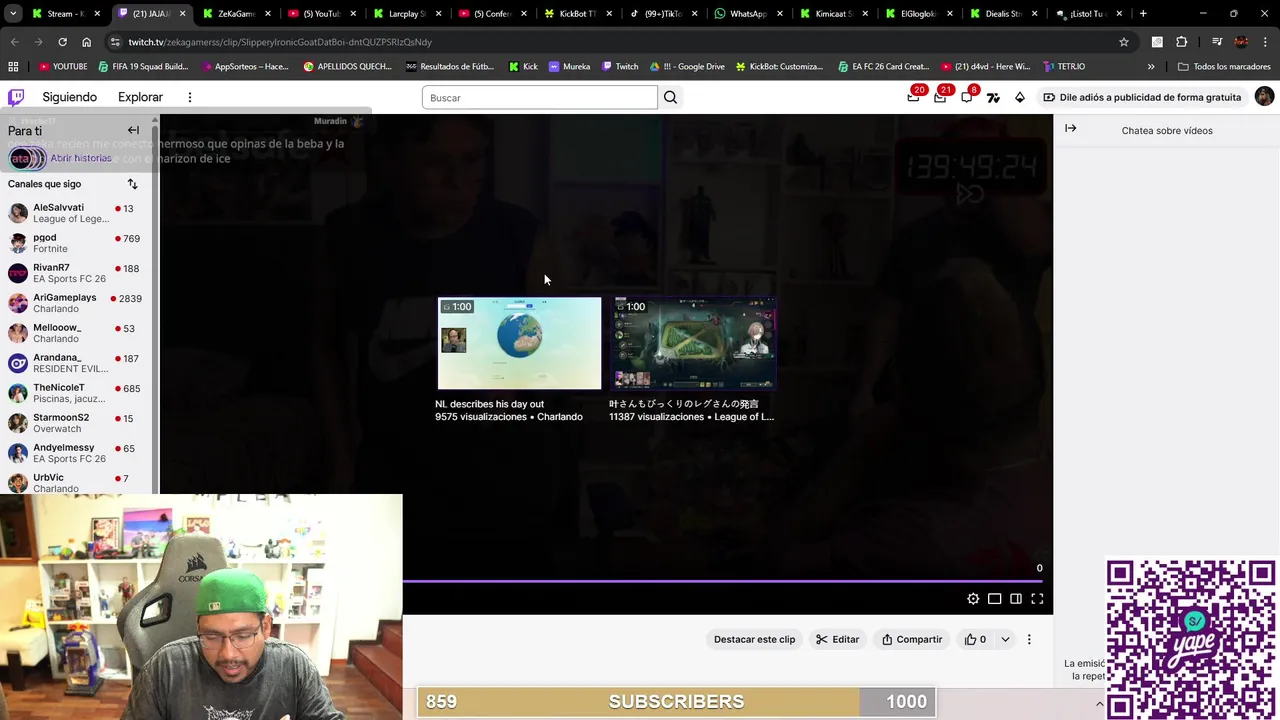Open the clip three-dot options menu

coord(1029,639)
